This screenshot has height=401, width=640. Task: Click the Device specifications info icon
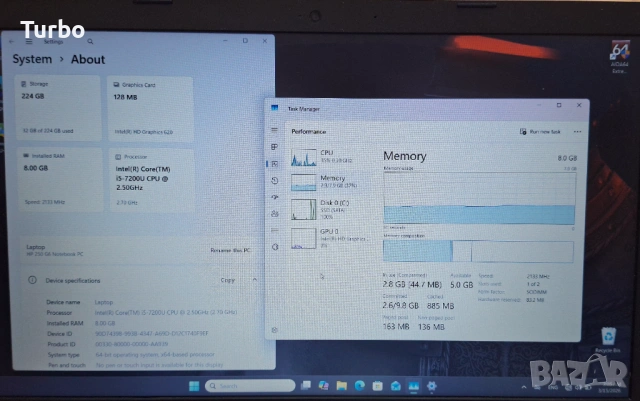32,280
